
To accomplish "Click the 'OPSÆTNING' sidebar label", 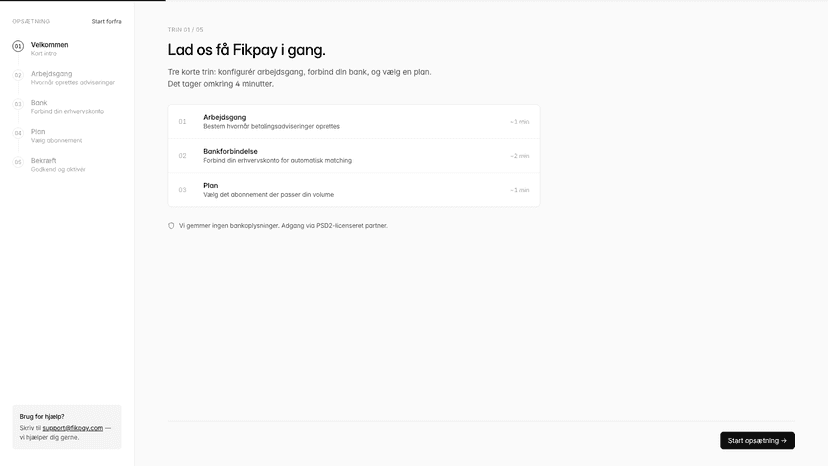I will pyautogui.click(x=31, y=22).
